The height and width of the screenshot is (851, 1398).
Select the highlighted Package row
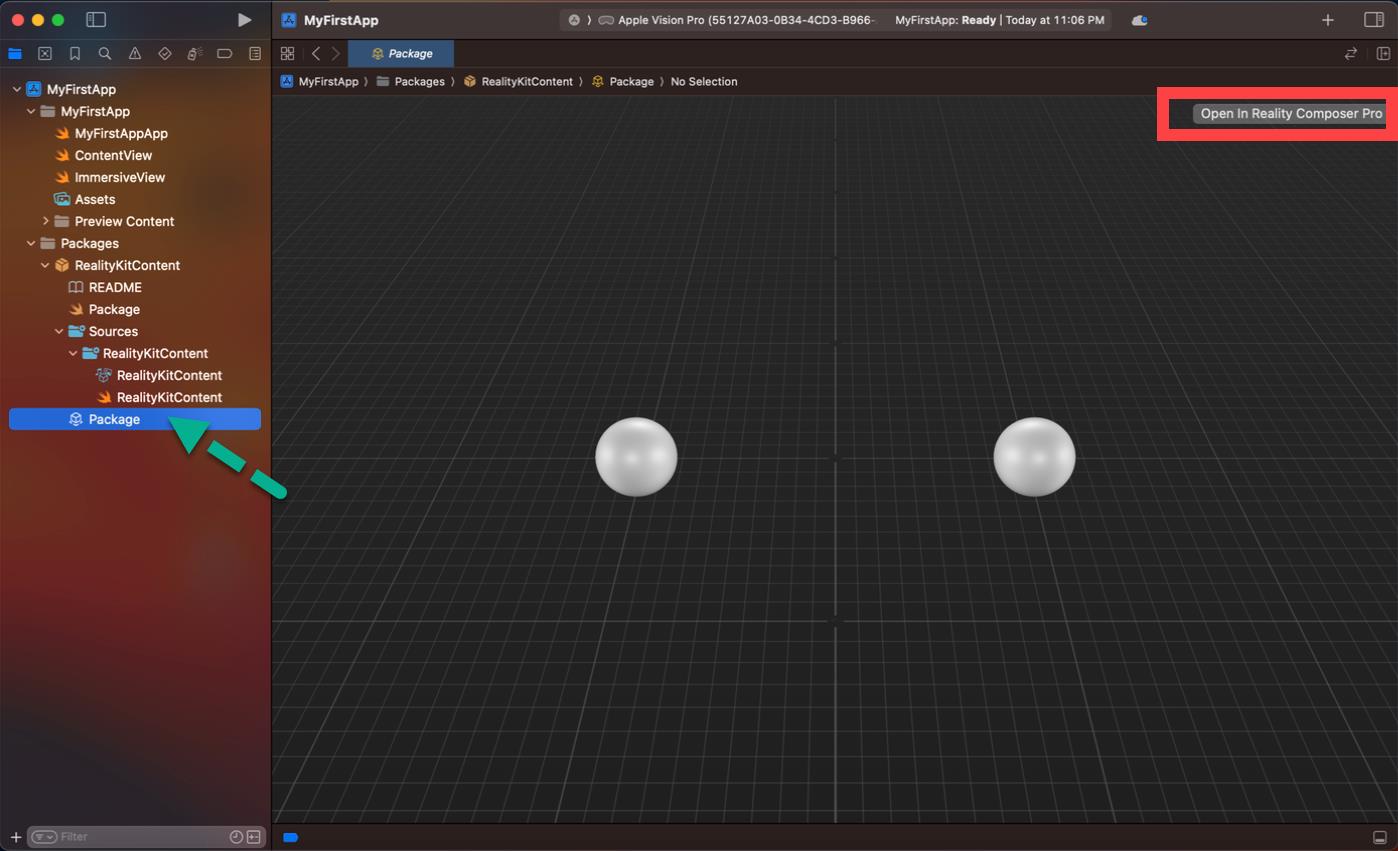pyautogui.click(x=135, y=419)
